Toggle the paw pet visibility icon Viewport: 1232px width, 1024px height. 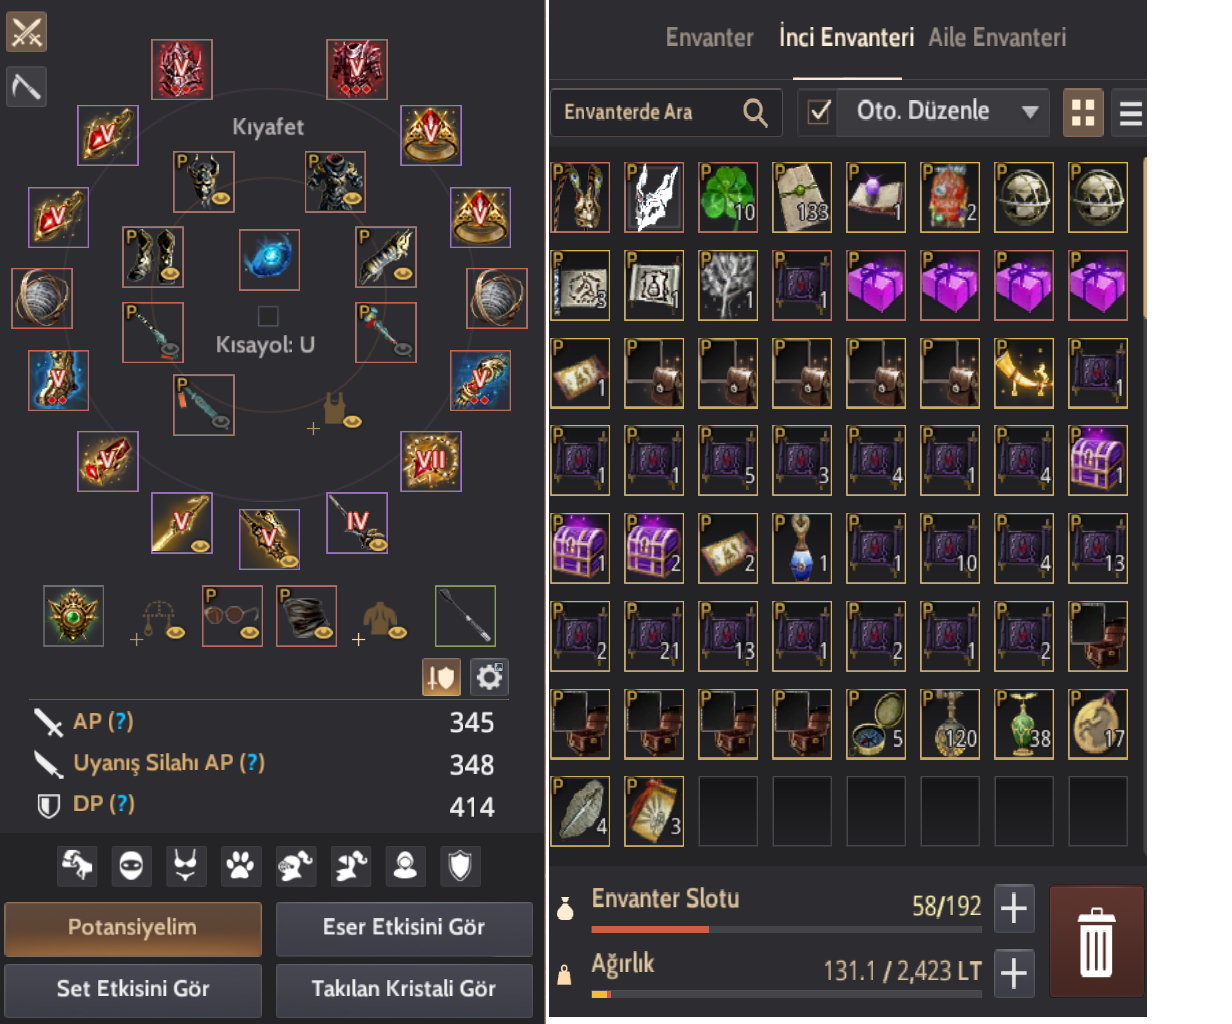point(240,866)
